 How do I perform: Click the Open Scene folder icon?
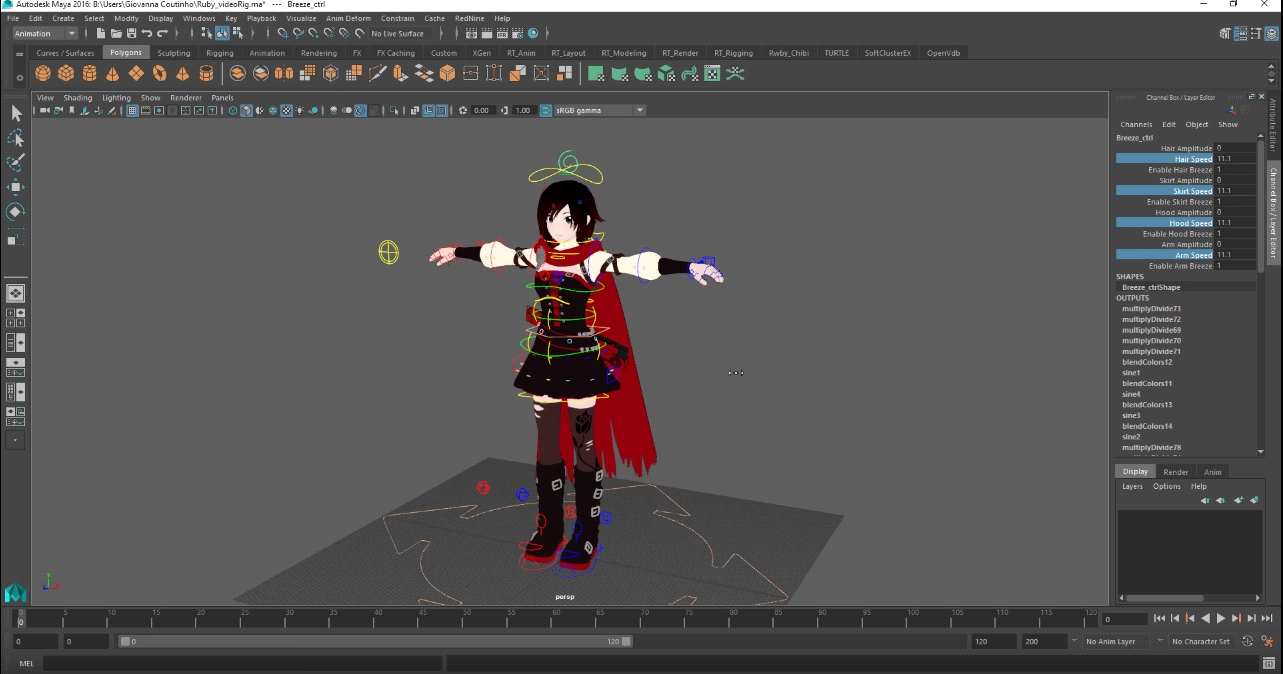click(117, 34)
